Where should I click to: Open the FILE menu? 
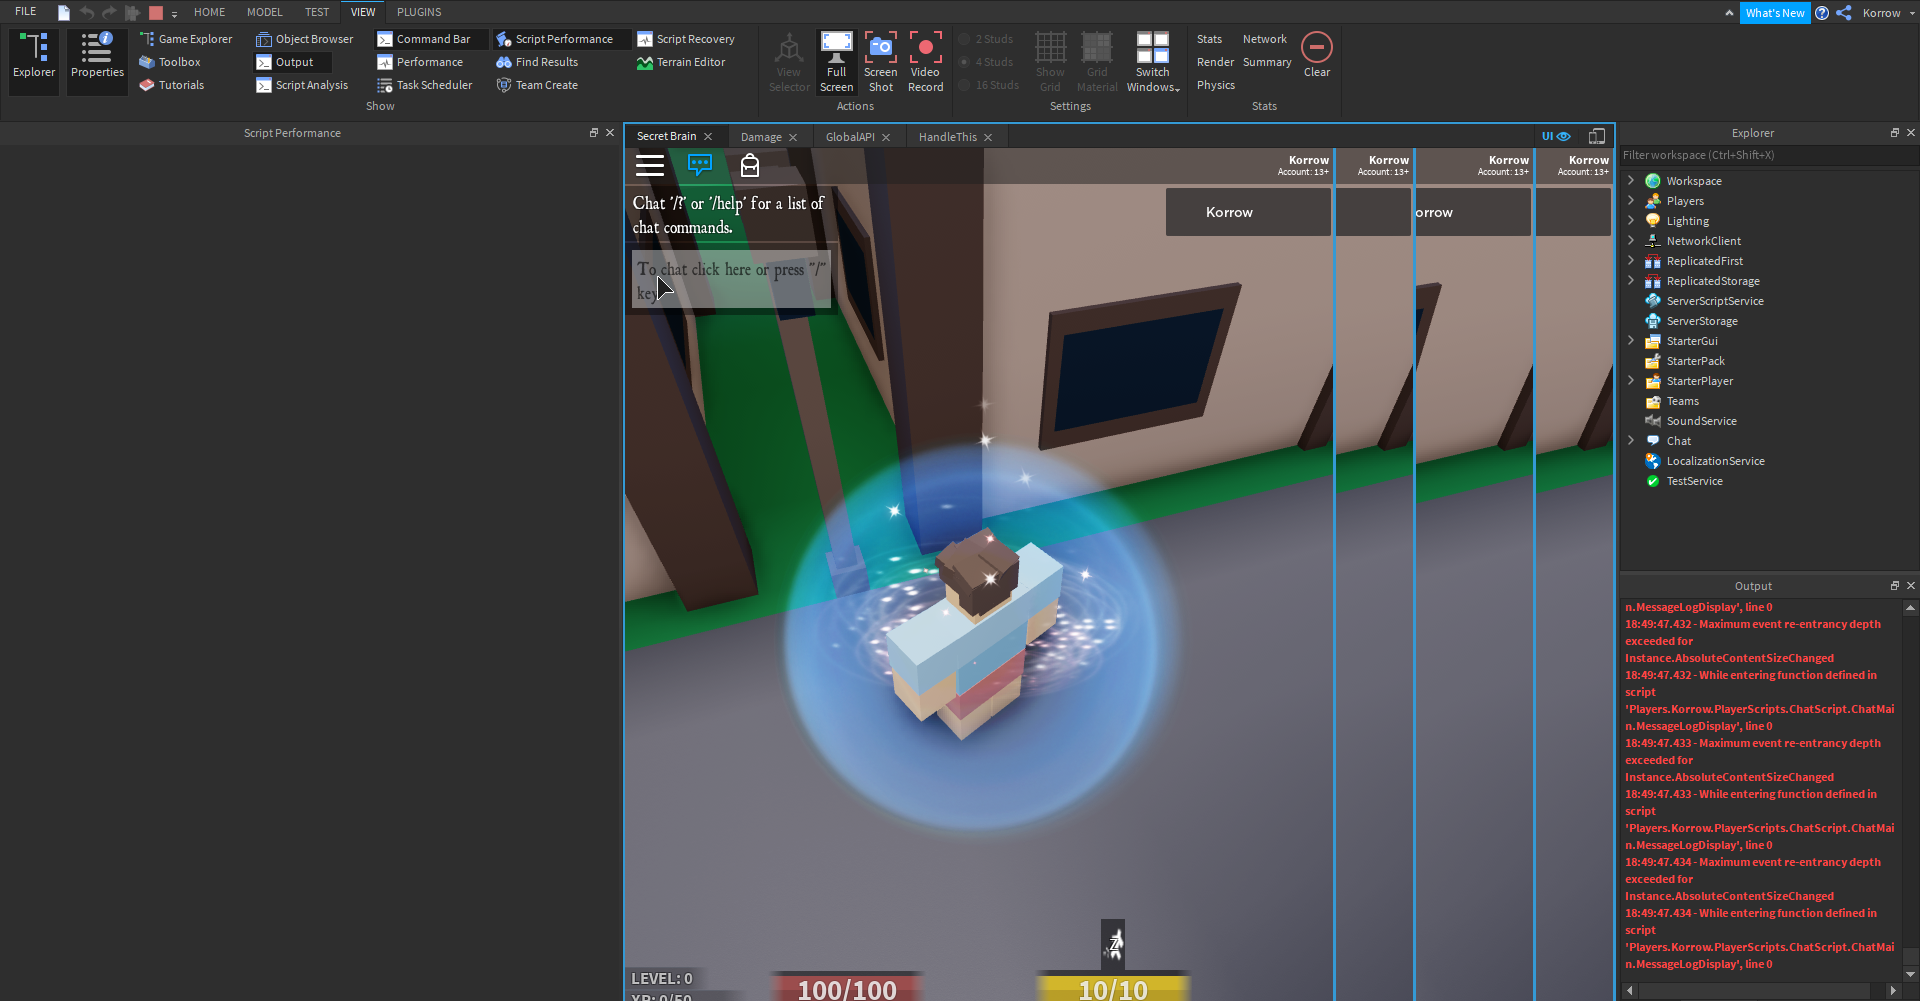(x=26, y=12)
